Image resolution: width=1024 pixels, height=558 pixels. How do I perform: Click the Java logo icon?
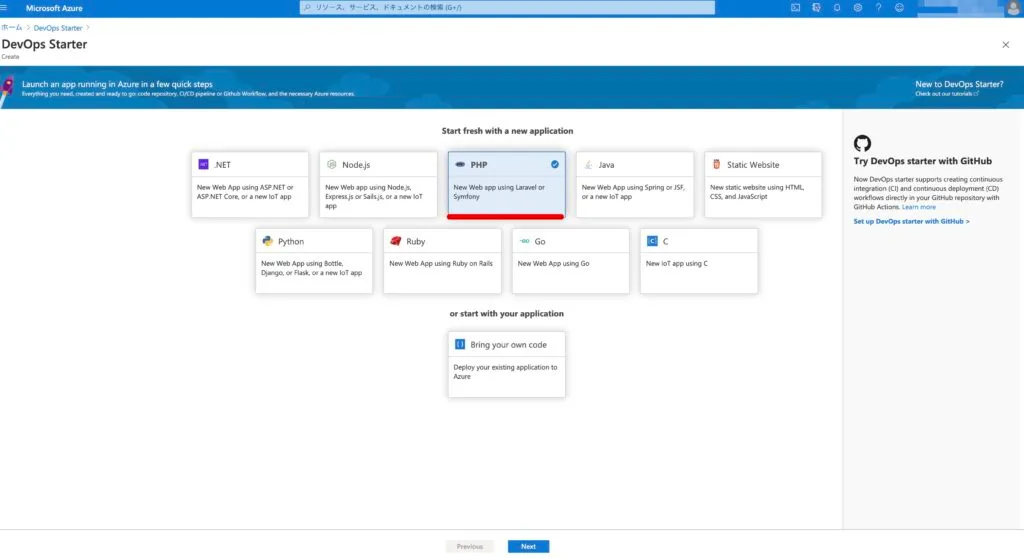[588, 165]
